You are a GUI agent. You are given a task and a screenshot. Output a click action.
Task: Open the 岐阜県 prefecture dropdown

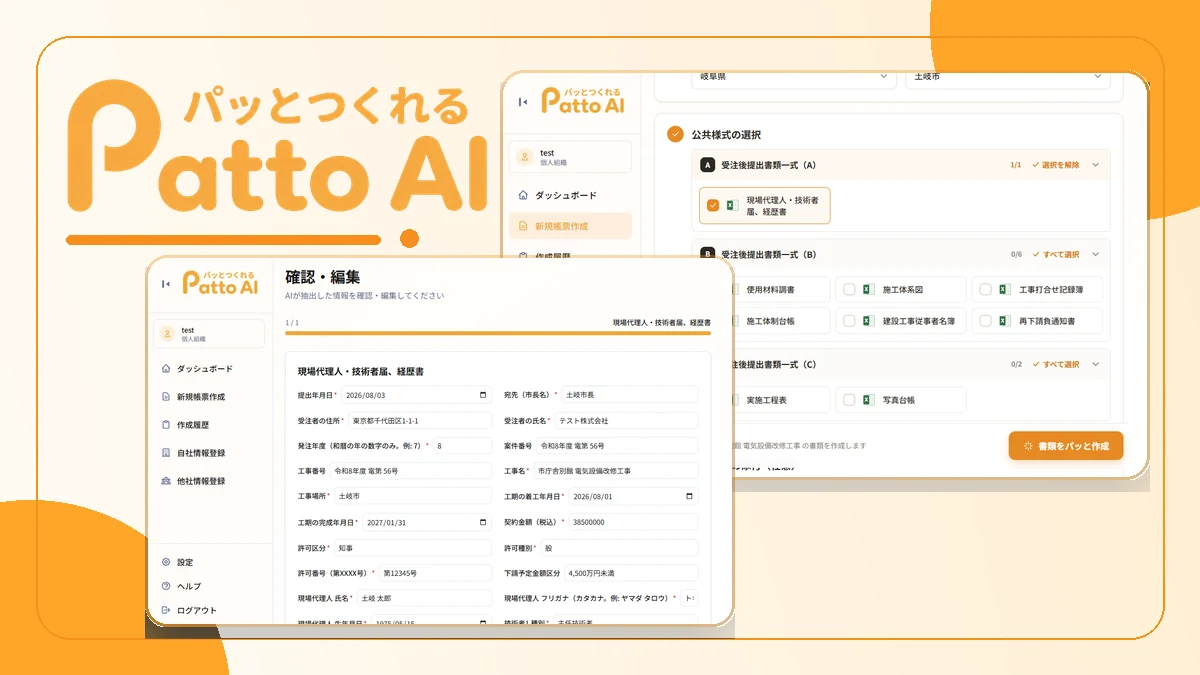pyautogui.click(x=794, y=78)
